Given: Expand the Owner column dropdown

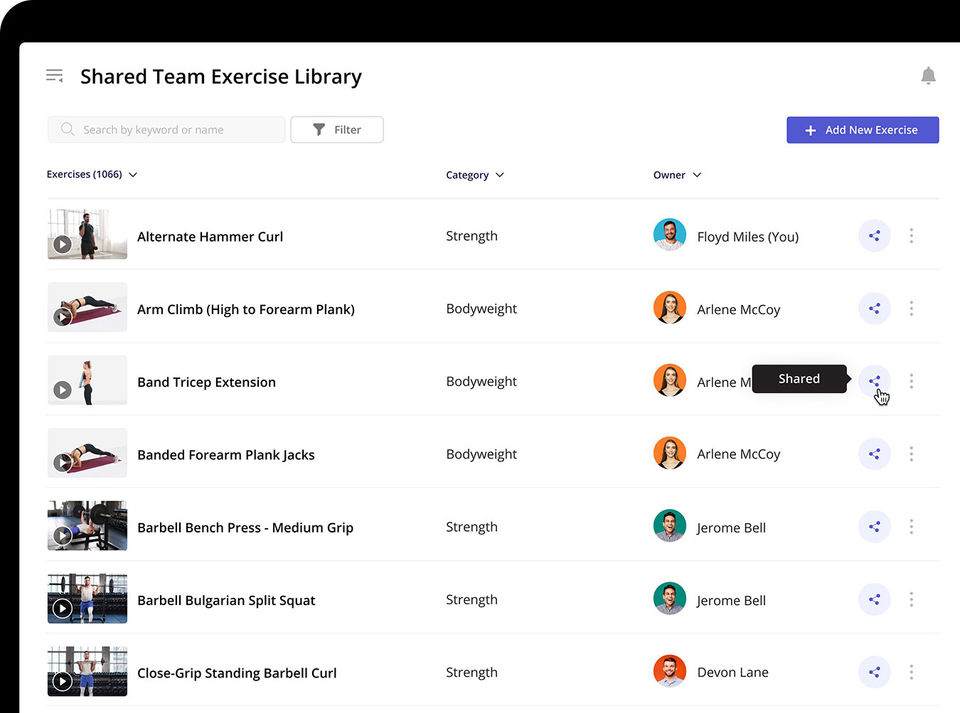Looking at the screenshot, I should coord(677,175).
